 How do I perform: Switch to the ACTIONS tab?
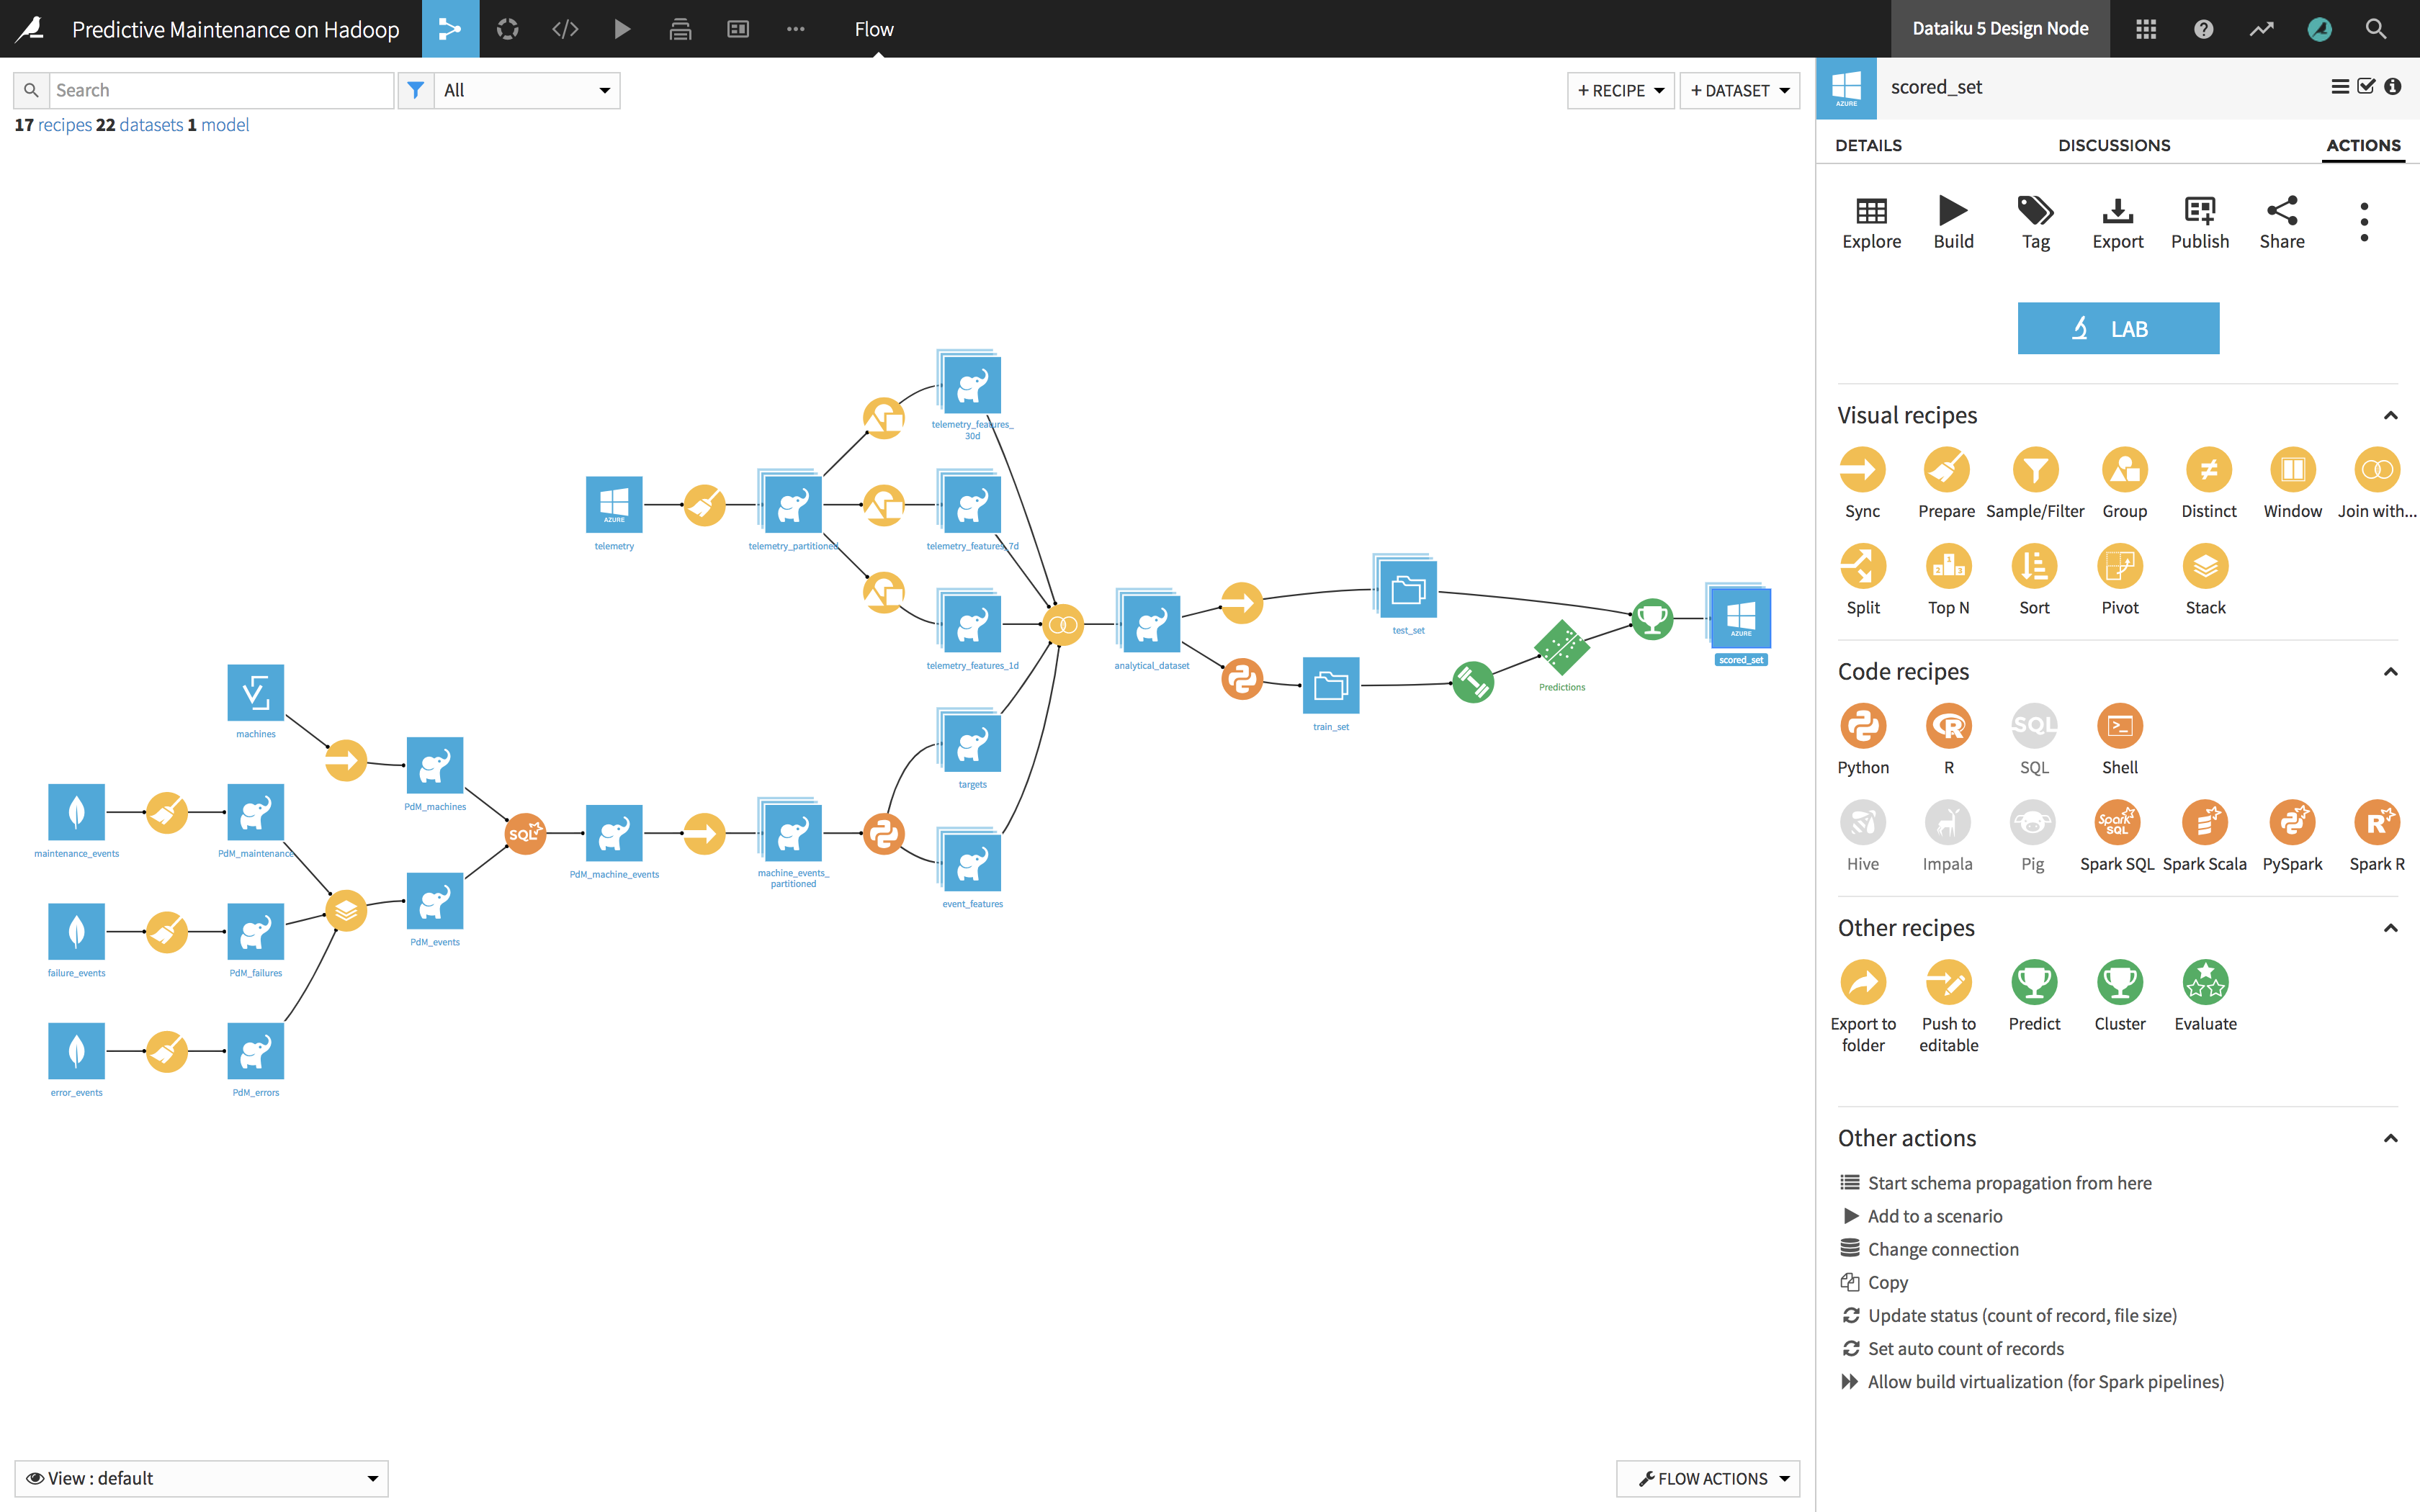(x=2363, y=145)
